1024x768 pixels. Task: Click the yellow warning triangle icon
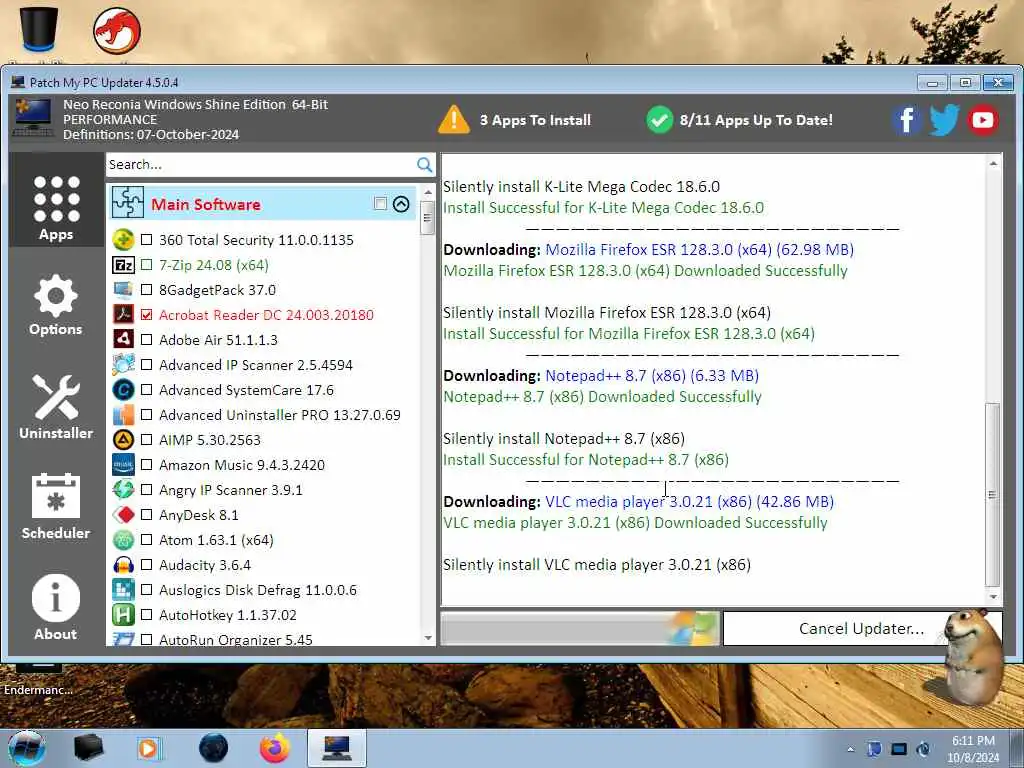point(454,120)
